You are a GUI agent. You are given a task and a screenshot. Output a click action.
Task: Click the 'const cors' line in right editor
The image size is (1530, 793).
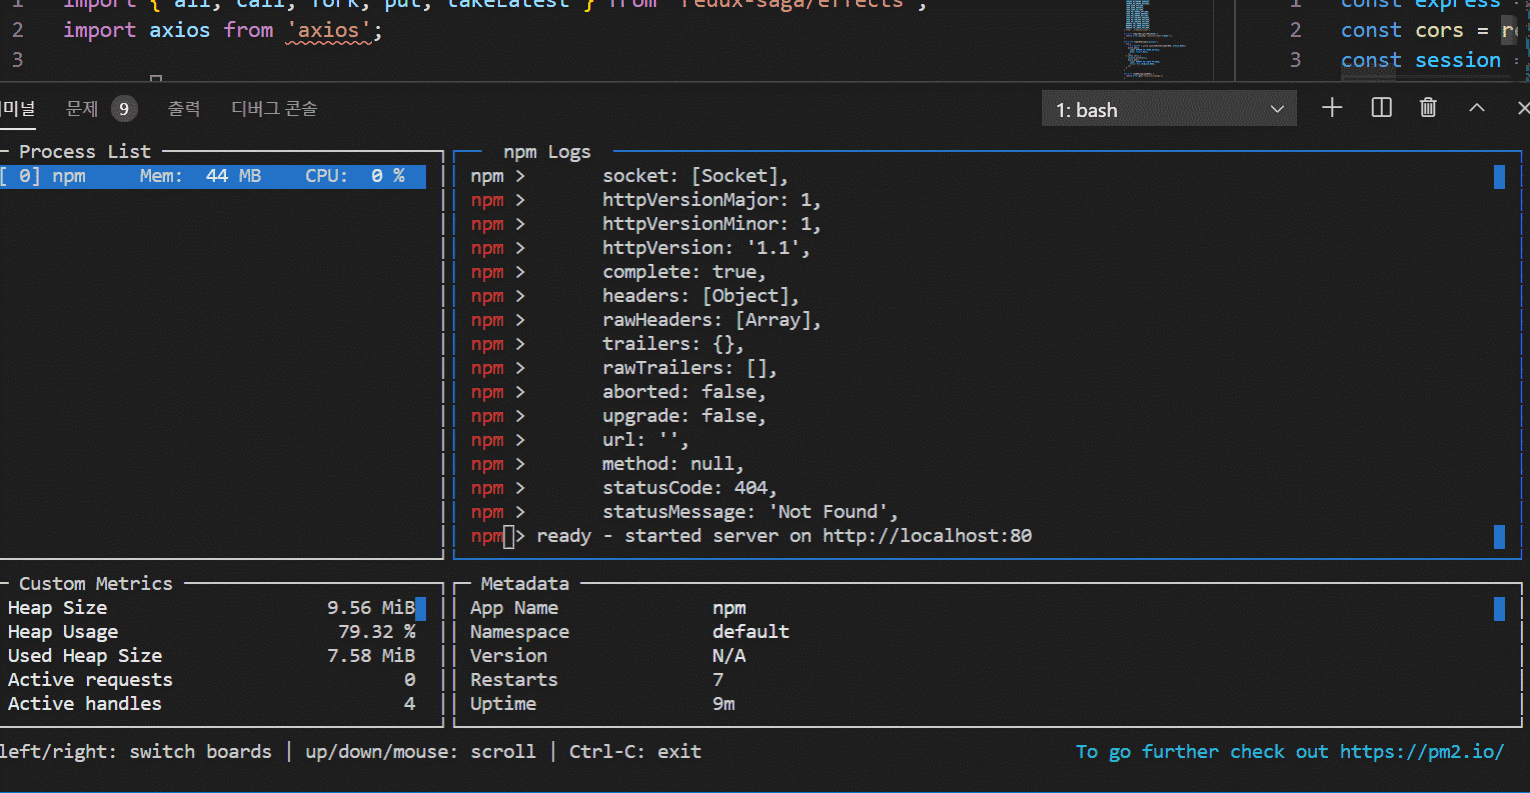tap(1401, 30)
